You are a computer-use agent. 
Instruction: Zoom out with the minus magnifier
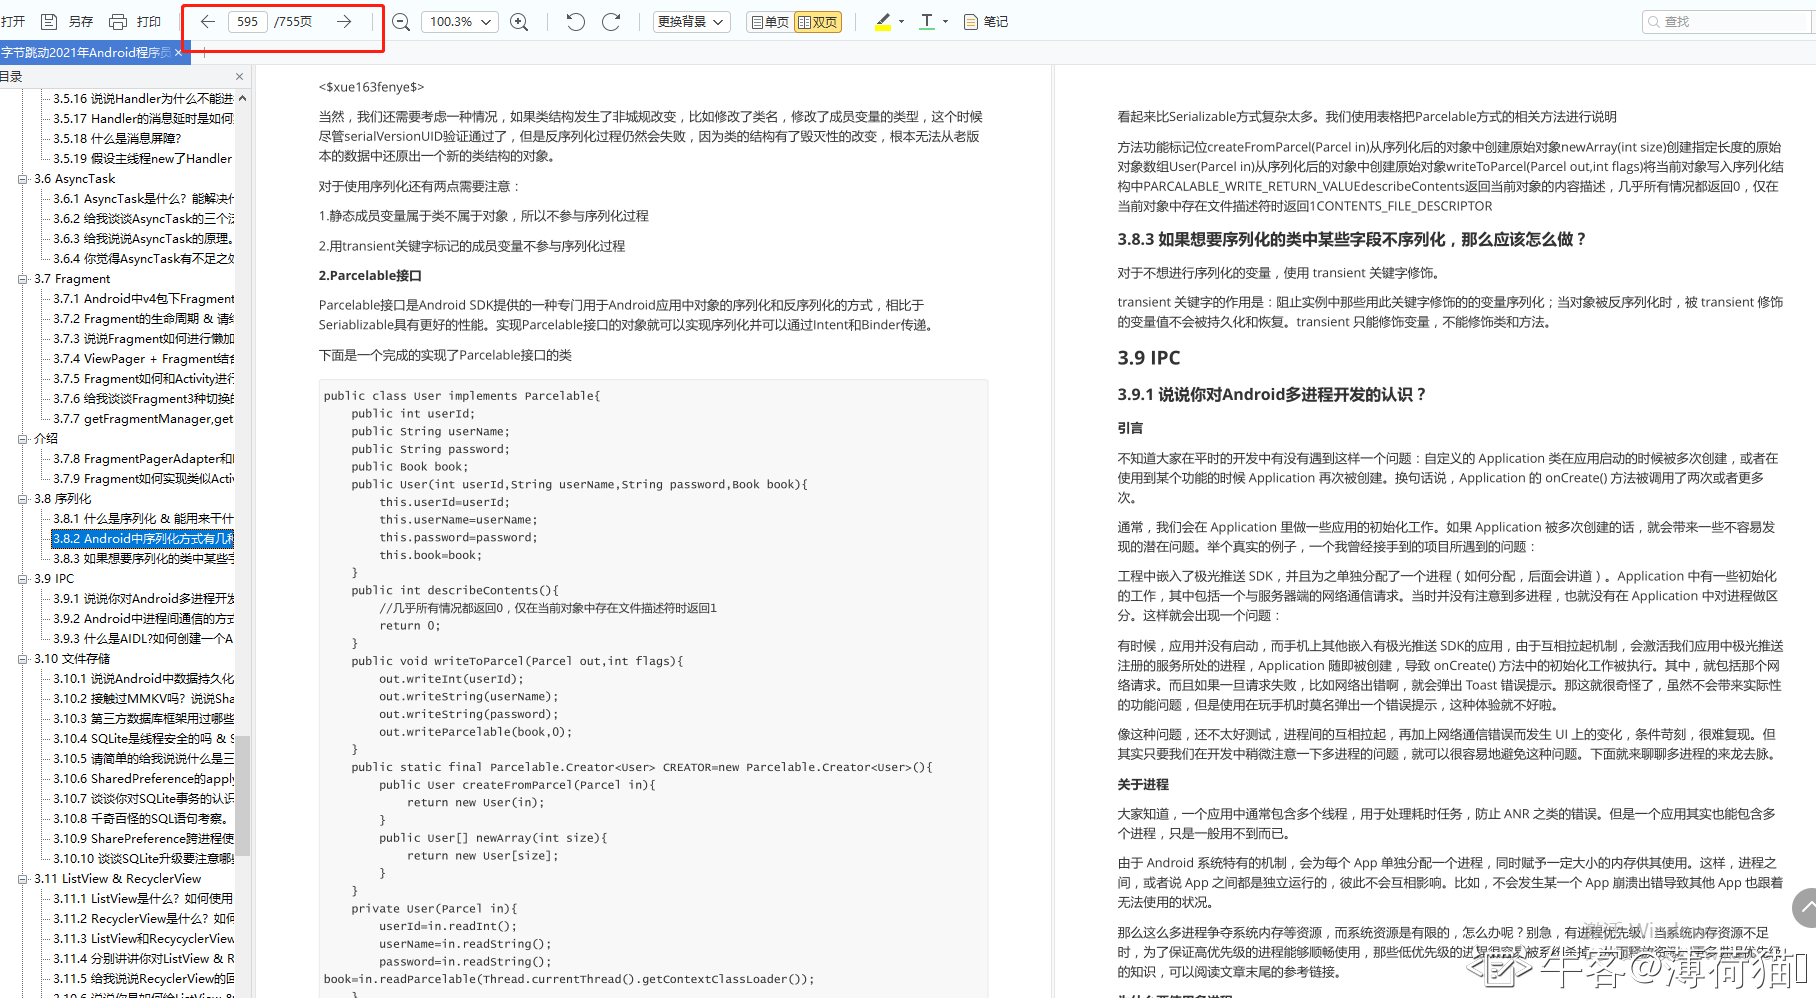click(401, 22)
